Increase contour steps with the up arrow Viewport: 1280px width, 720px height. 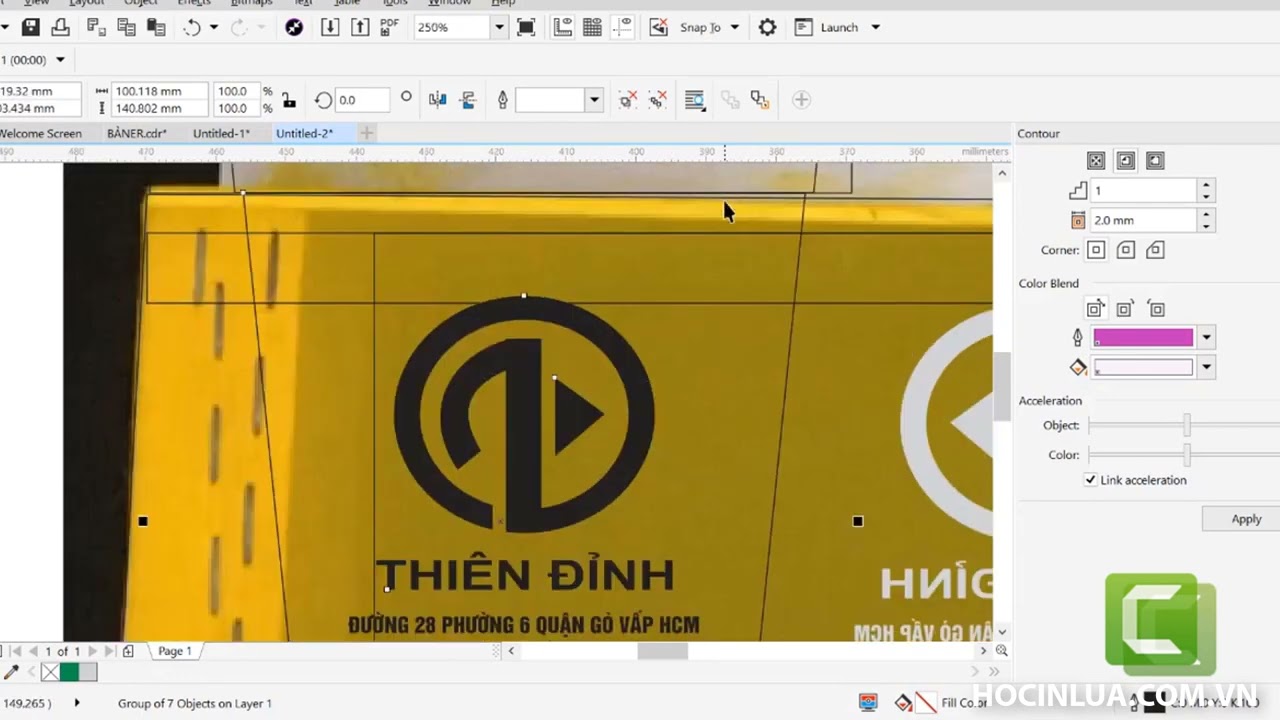click(x=1207, y=185)
